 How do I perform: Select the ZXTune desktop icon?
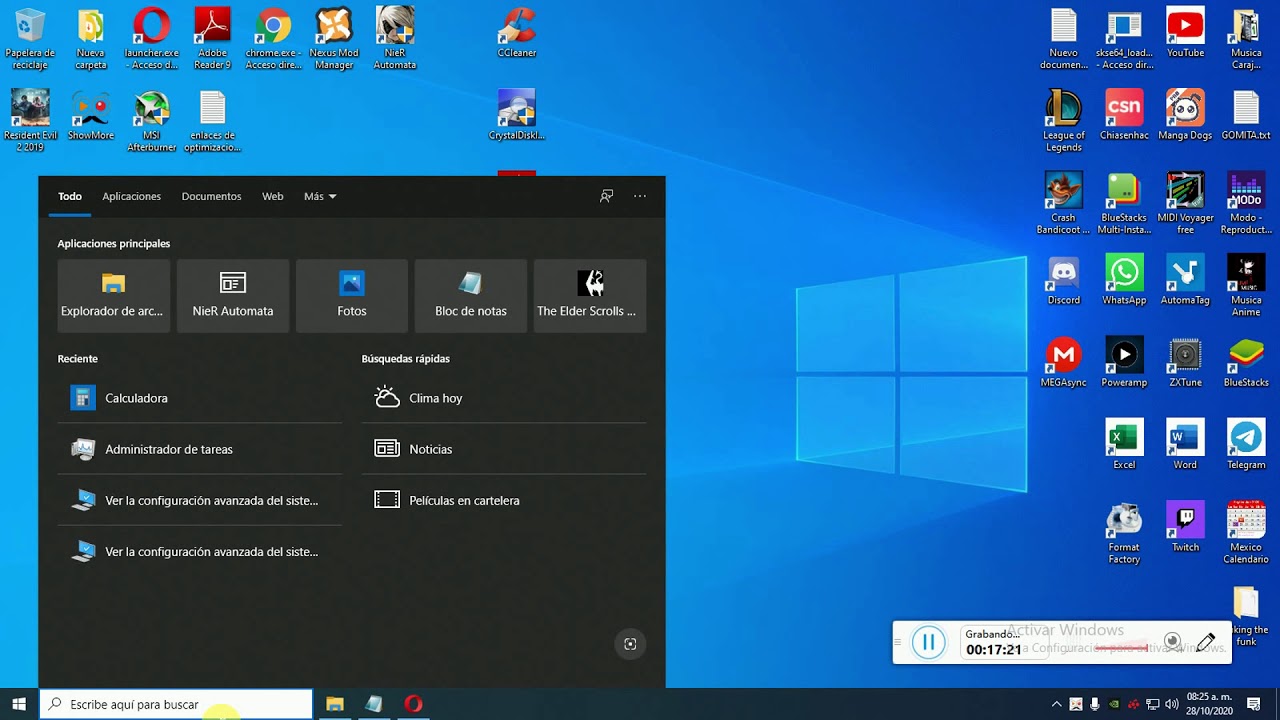1185,362
